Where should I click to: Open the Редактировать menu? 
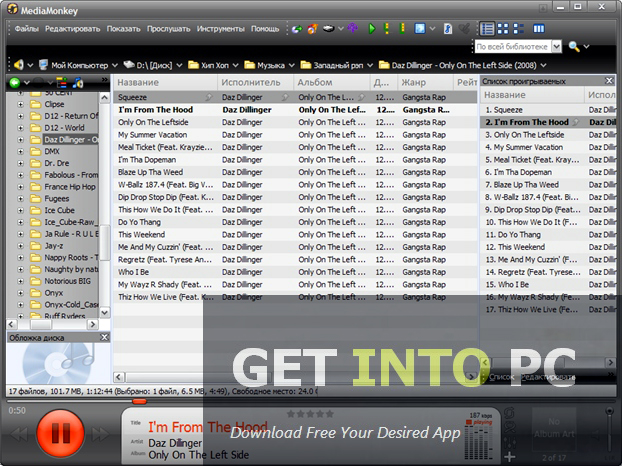(x=73, y=29)
